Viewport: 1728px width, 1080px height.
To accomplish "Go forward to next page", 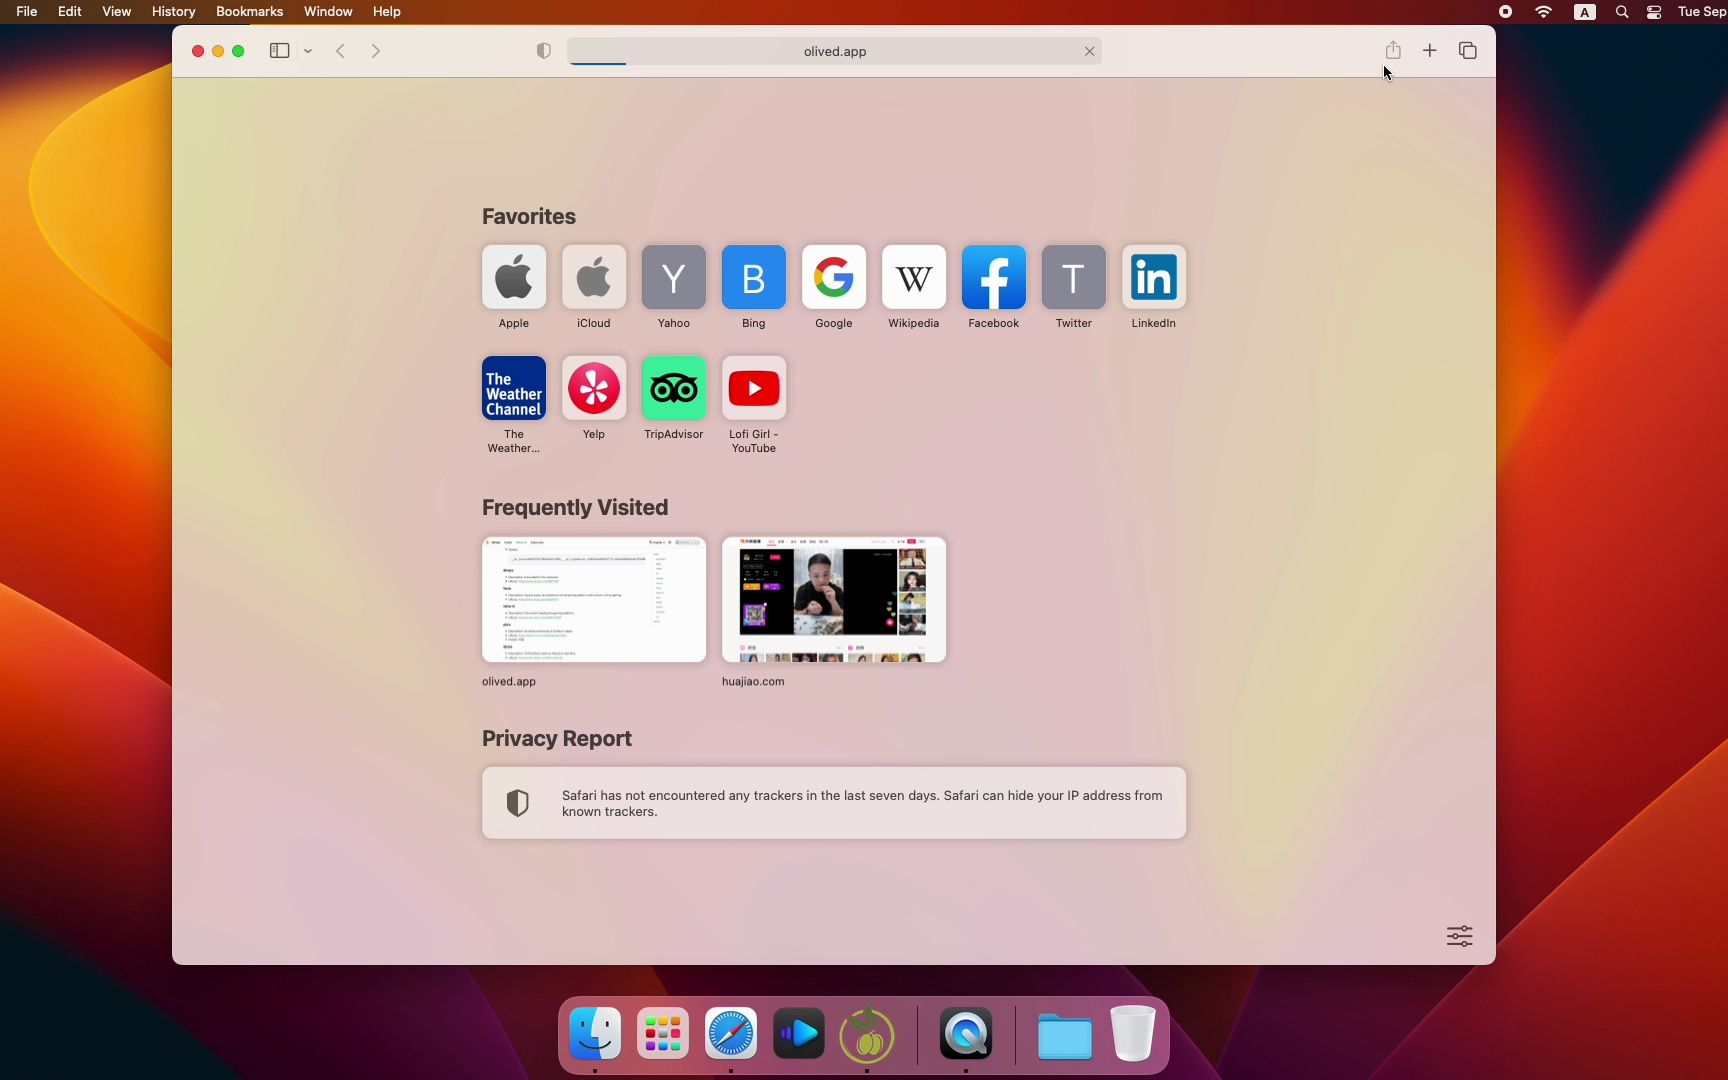I will (x=376, y=51).
